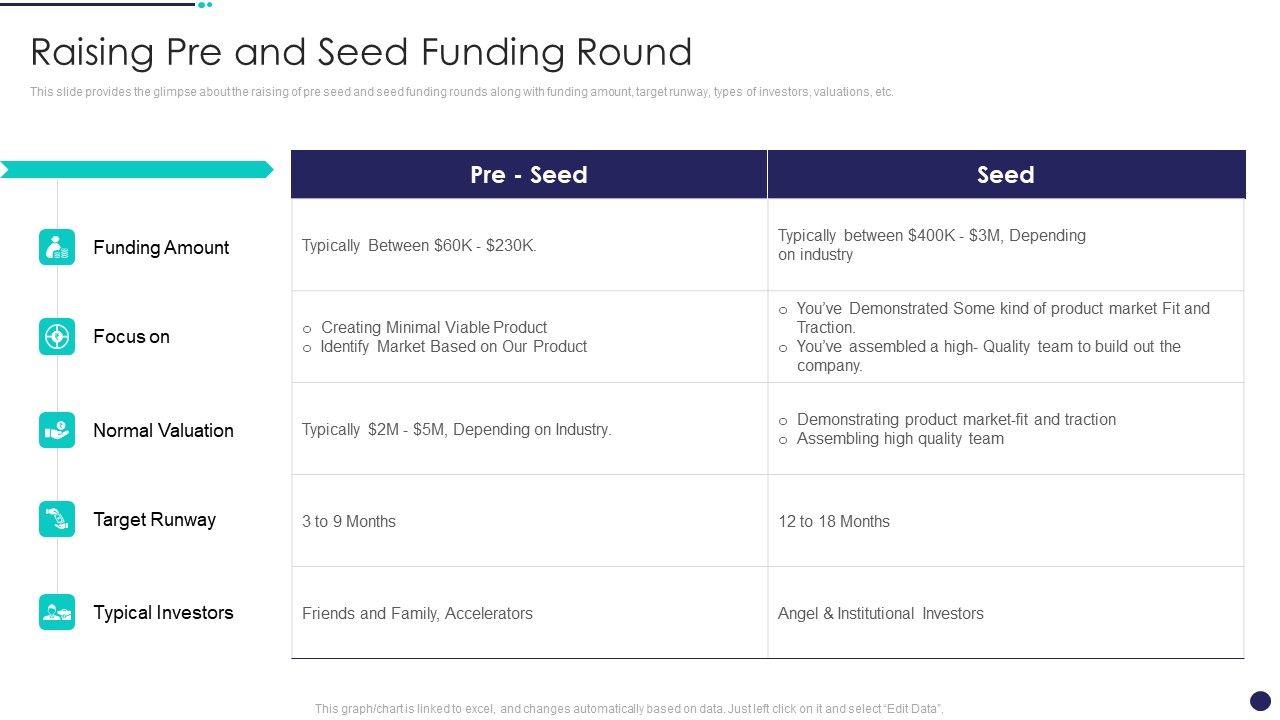Click the Target Runway icon
The width and height of the screenshot is (1280, 720).
(x=57, y=519)
